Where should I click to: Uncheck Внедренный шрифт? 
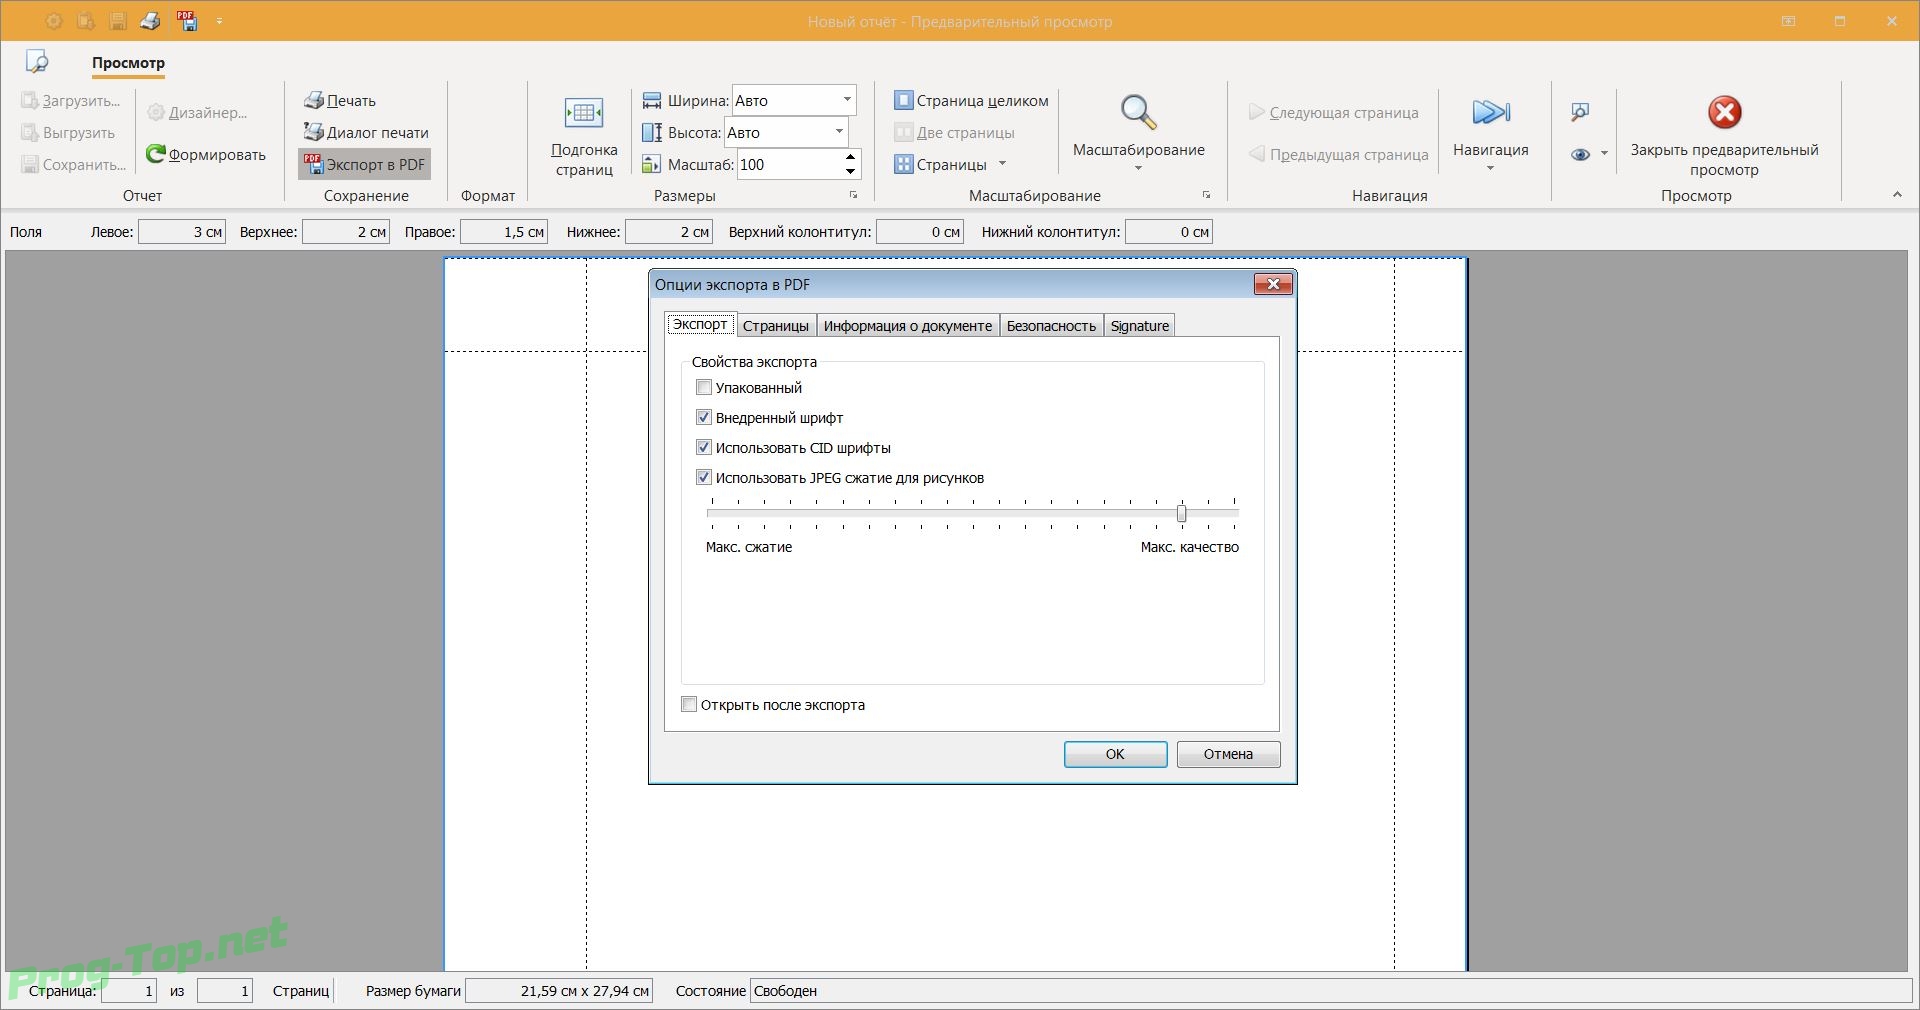pos(704,418)
